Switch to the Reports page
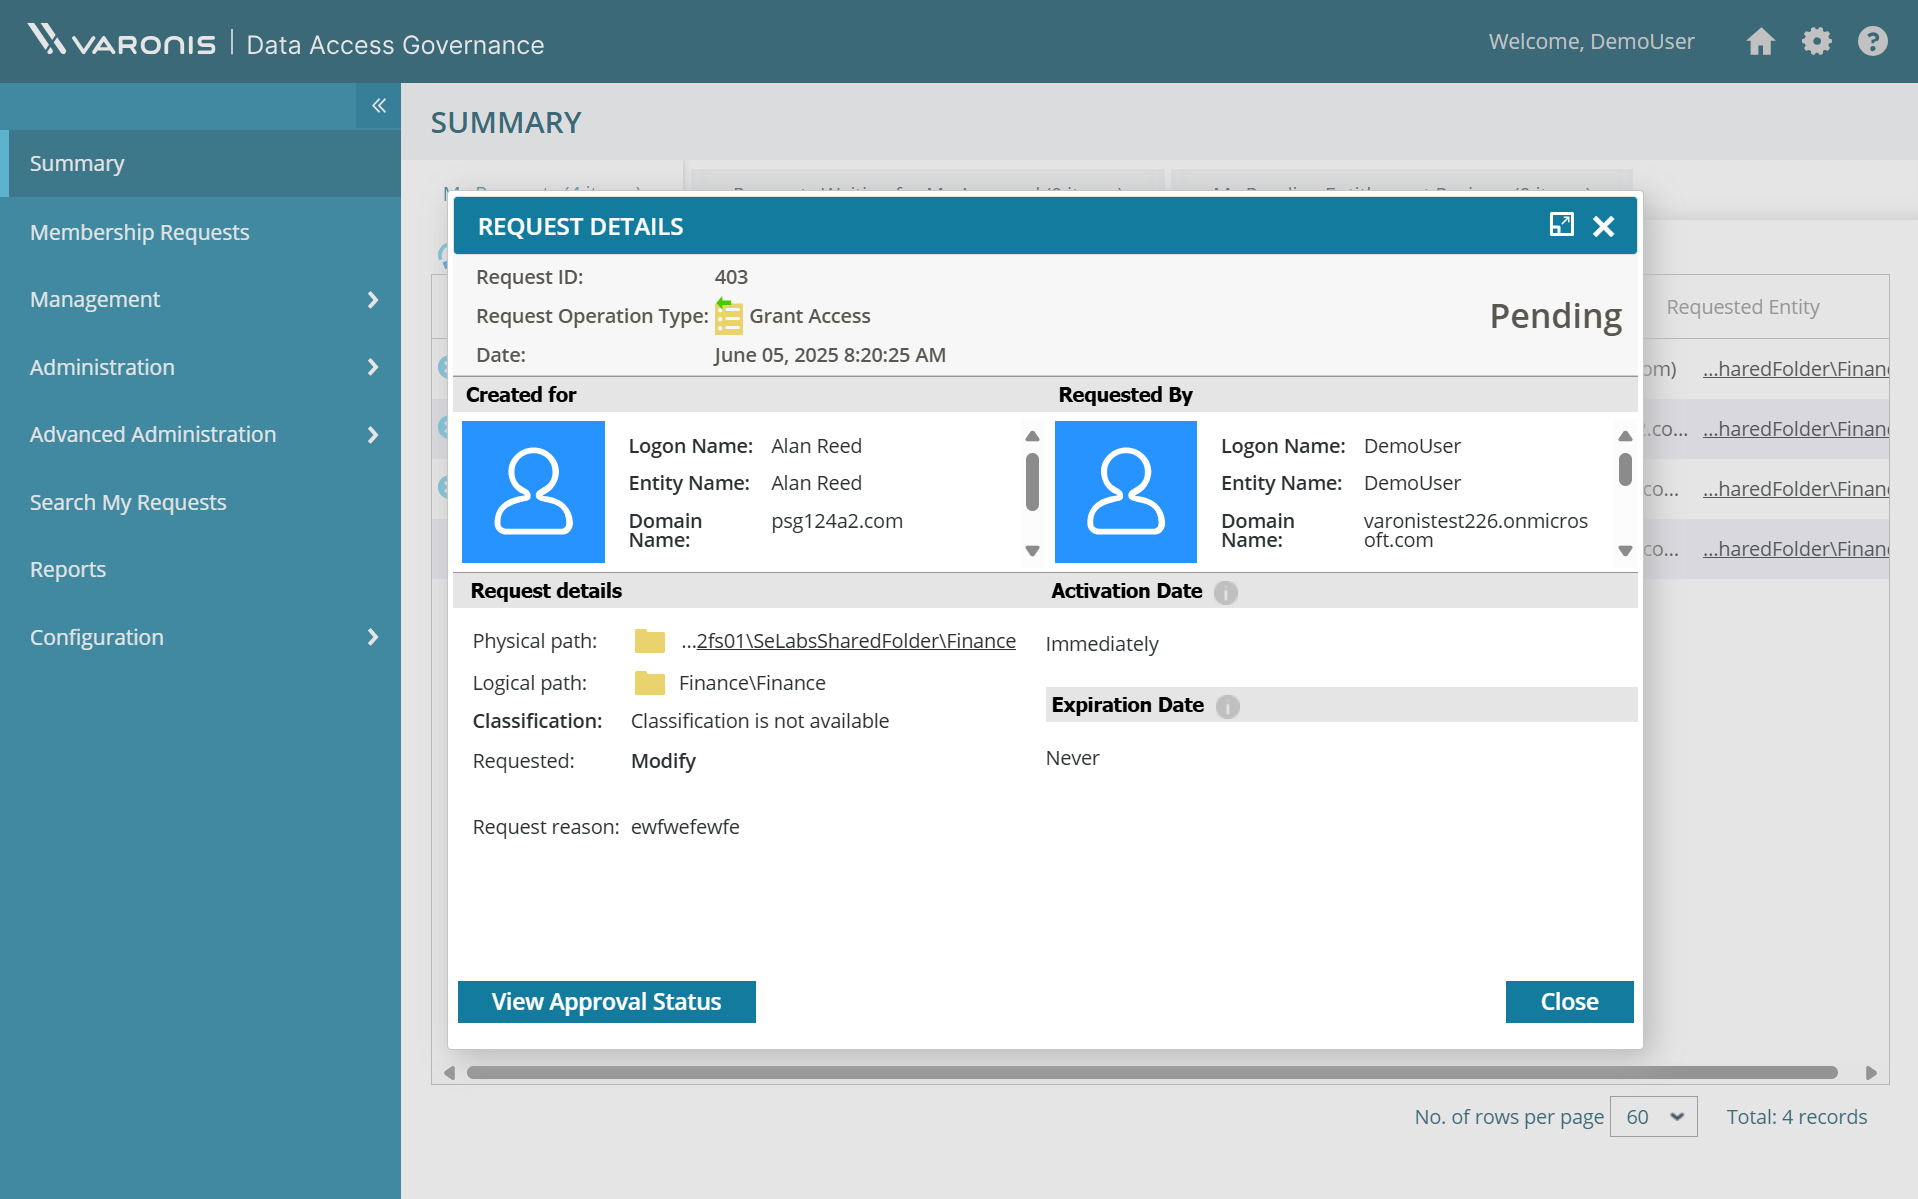Viewport: 1918px width, 1199px height. click(67, 569)
